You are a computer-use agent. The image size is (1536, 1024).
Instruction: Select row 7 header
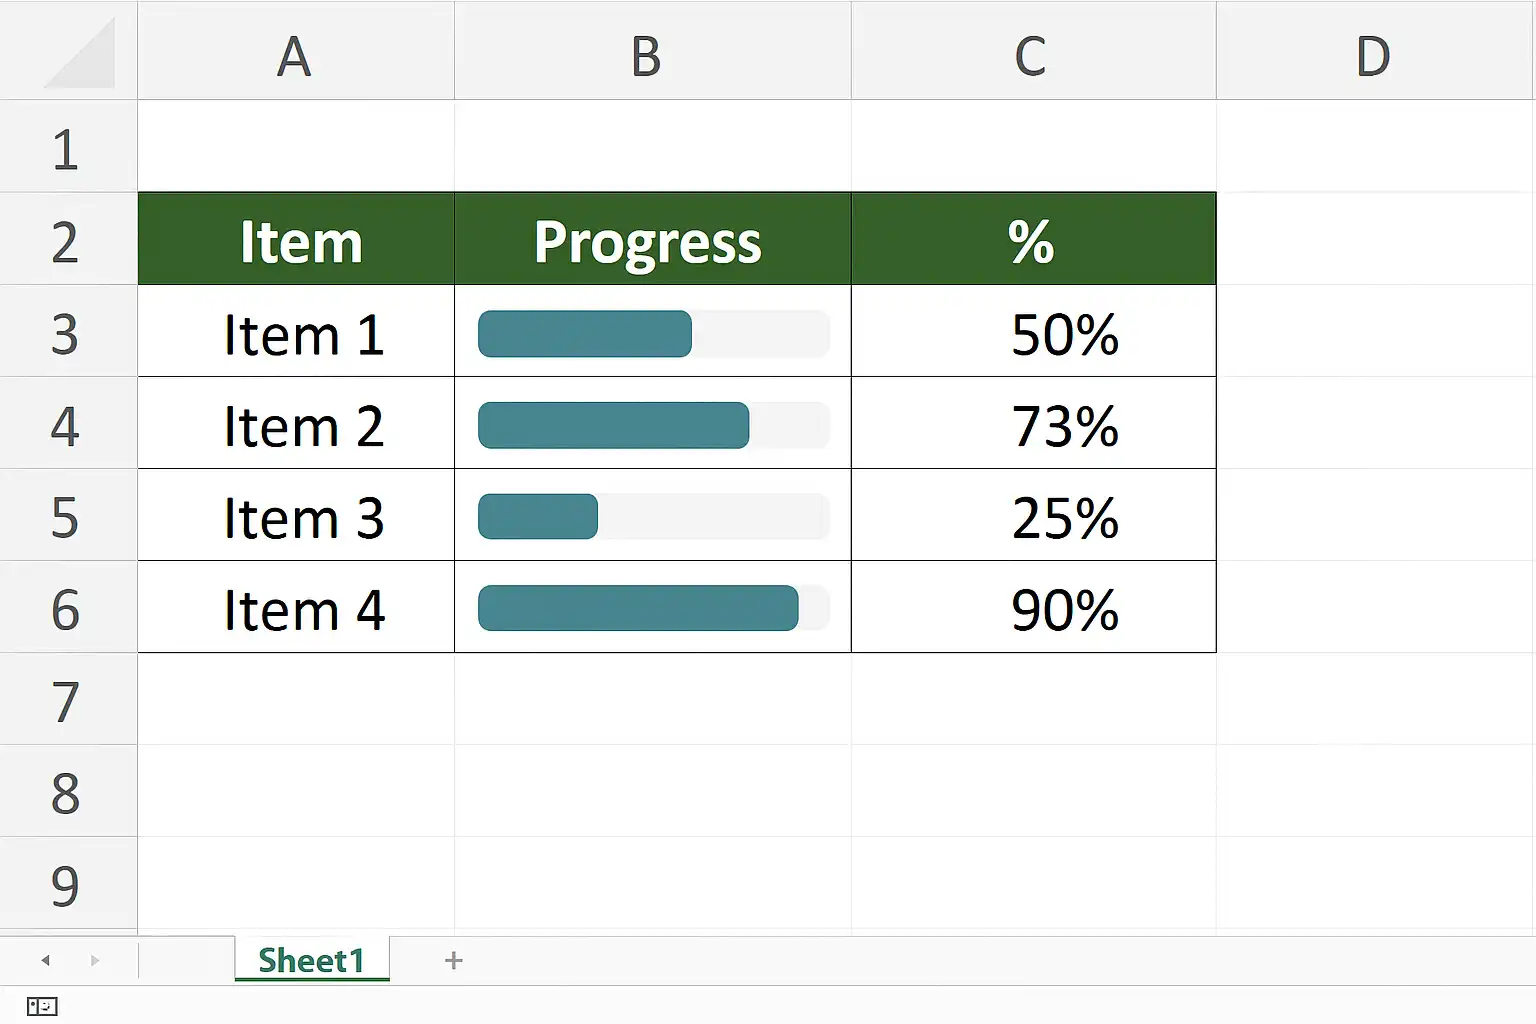(66, 701)
